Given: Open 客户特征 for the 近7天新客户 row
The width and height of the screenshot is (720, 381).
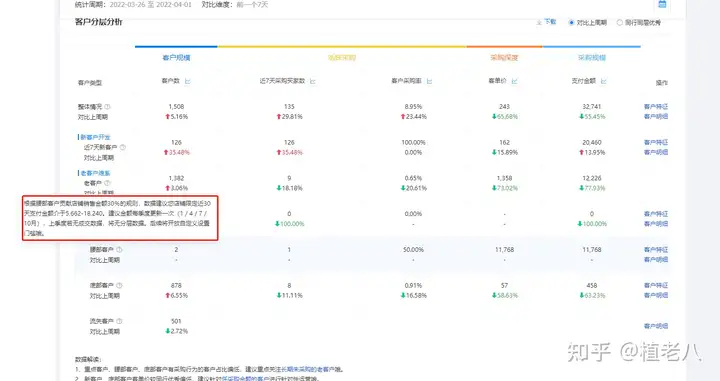Looking at the screenshot, I should [x=656, y=142].
